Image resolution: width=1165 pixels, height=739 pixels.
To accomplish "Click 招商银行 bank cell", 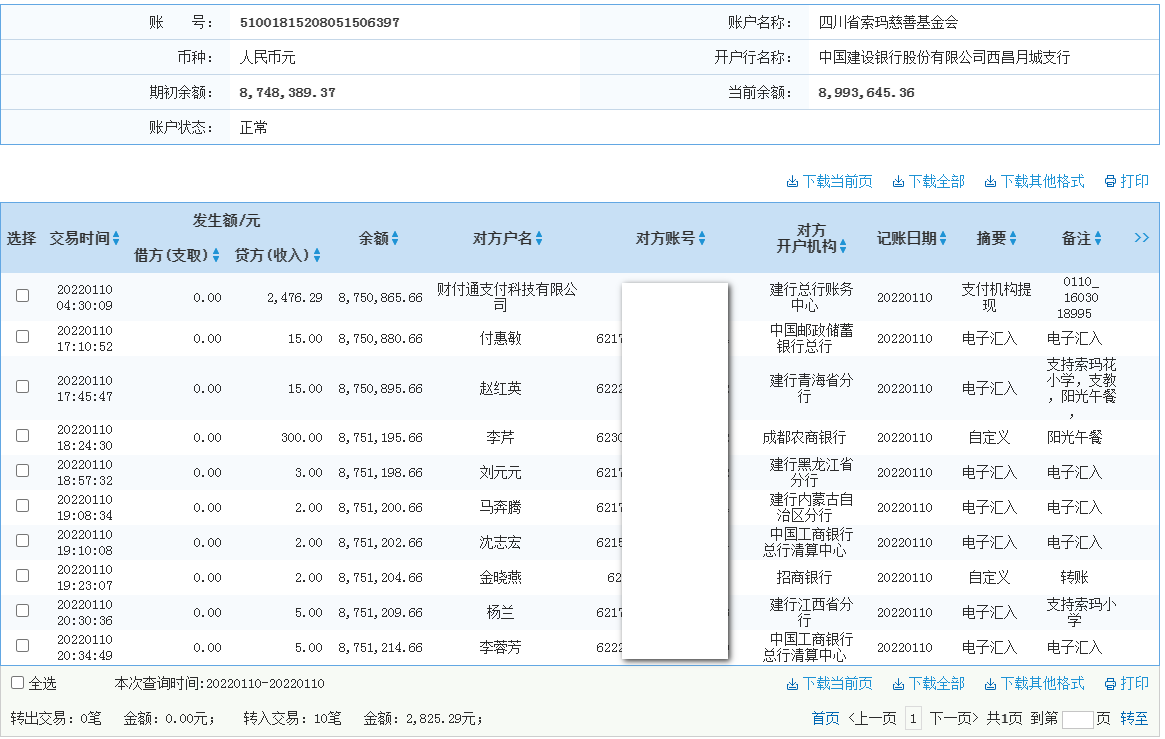I will (x=804, y=577).
